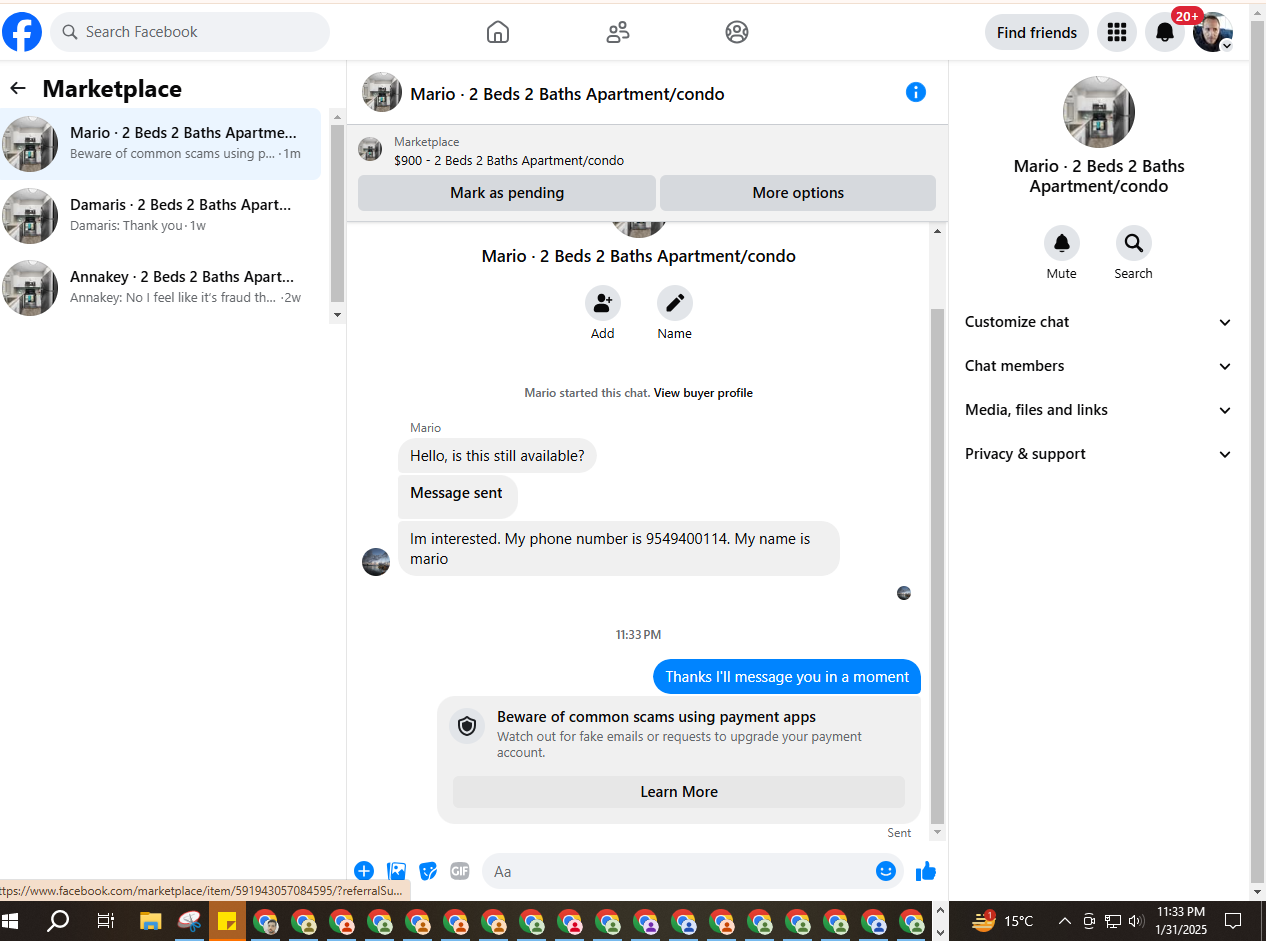Expand Chat members section
The image size is (1266, 941).
point(1098,366)
